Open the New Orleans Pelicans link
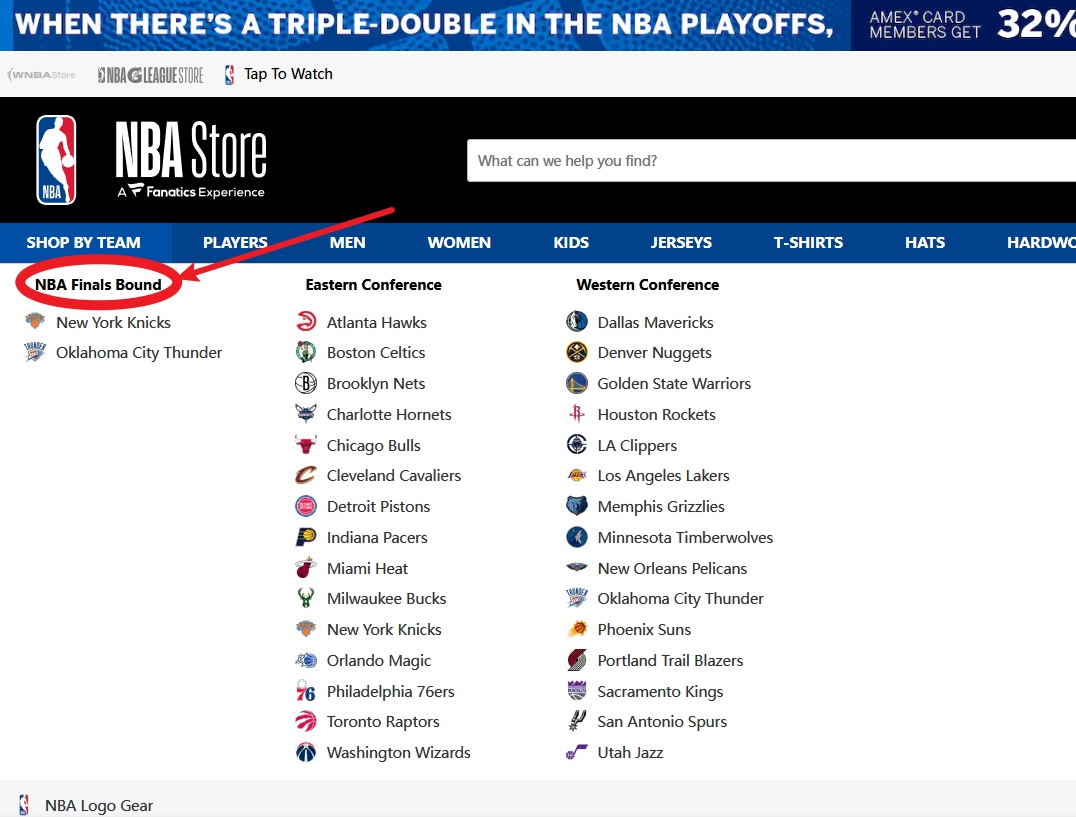Screen dimensions: 1076x817 pyautogui.click(x=672, y=568)
